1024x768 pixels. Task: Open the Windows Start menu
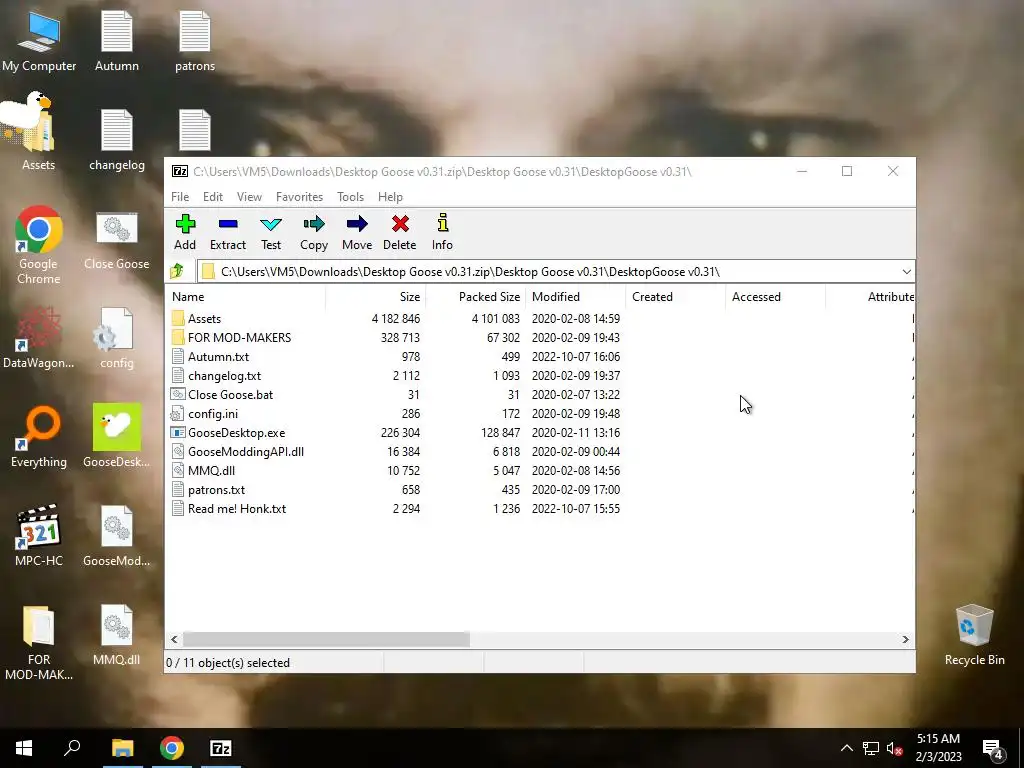click(24, 748)
